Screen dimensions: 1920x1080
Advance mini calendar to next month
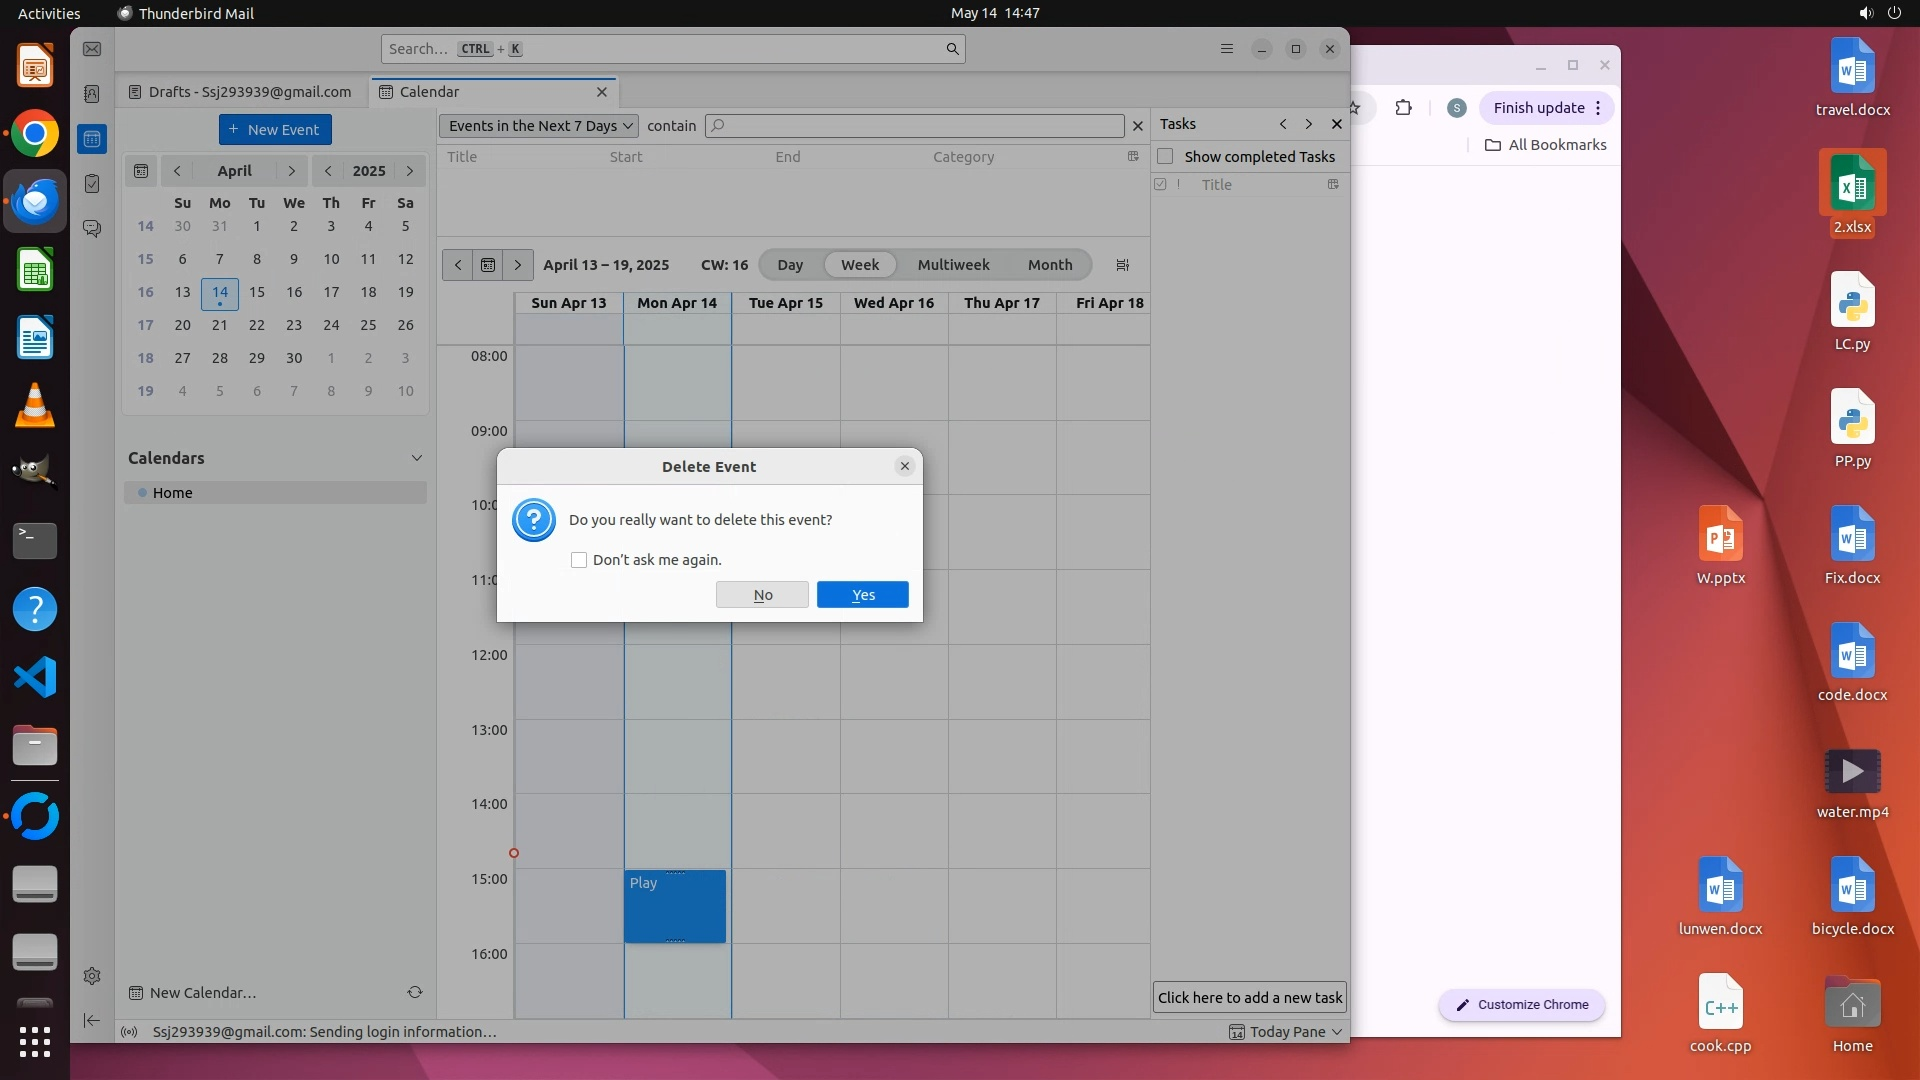(x=291, y=171)
